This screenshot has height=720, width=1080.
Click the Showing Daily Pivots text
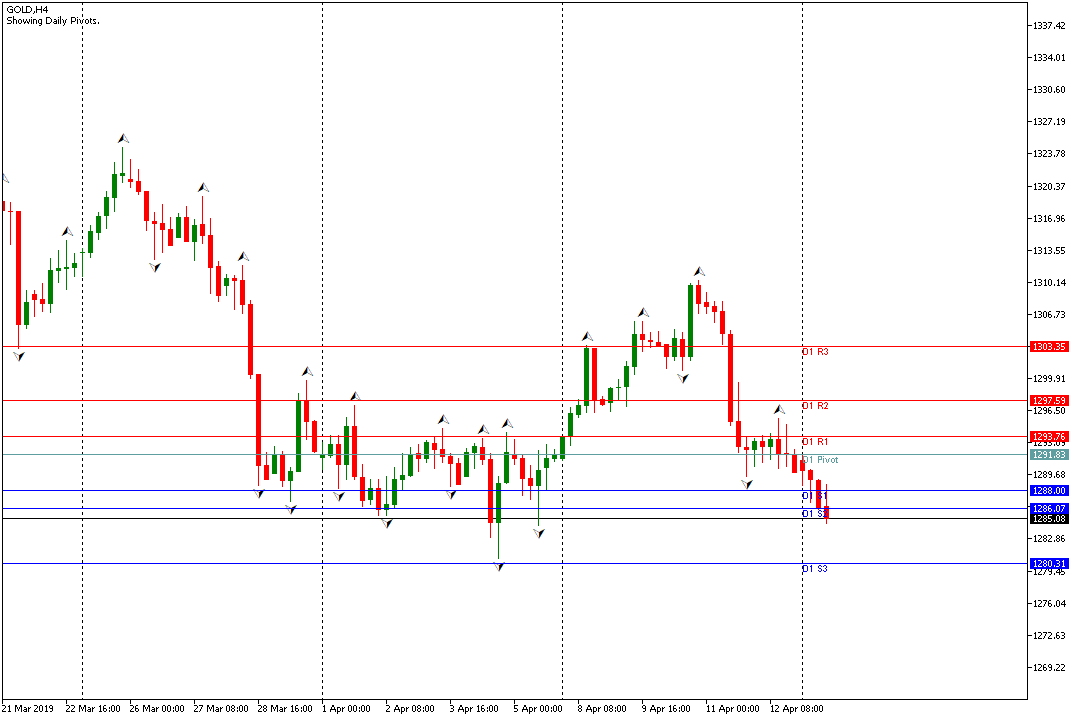52,20
